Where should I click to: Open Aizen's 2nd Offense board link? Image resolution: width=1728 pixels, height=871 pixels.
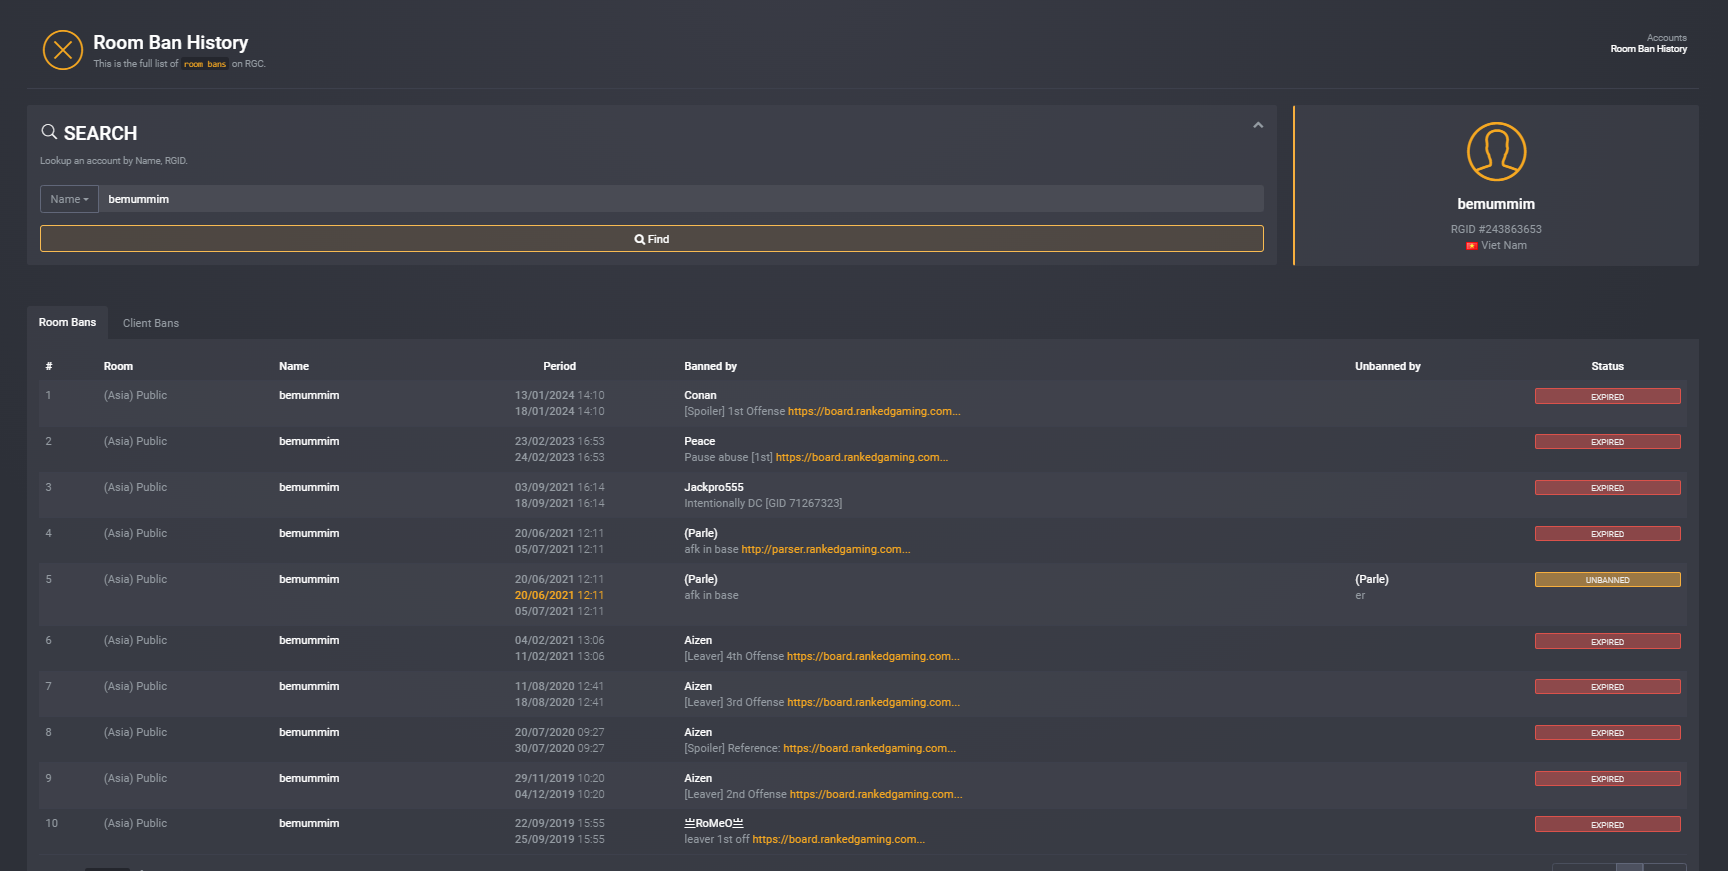coord(876,795)
